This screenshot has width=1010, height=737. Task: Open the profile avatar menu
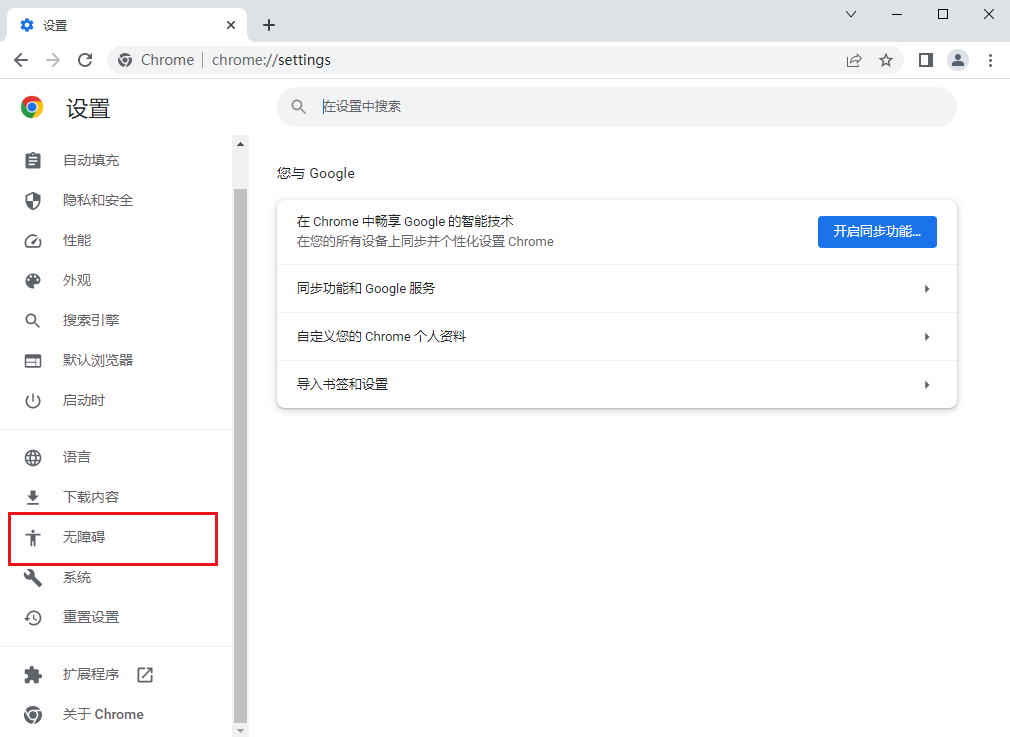tap(958, 60)
